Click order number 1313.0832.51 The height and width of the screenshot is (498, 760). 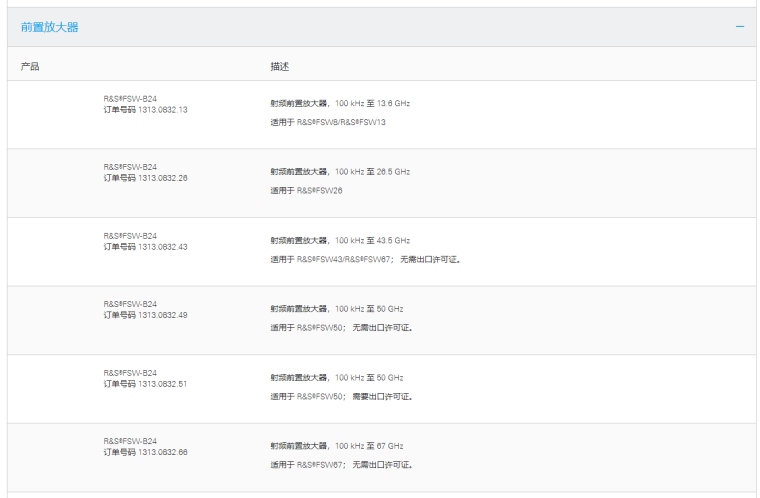(x=145, y=384)
